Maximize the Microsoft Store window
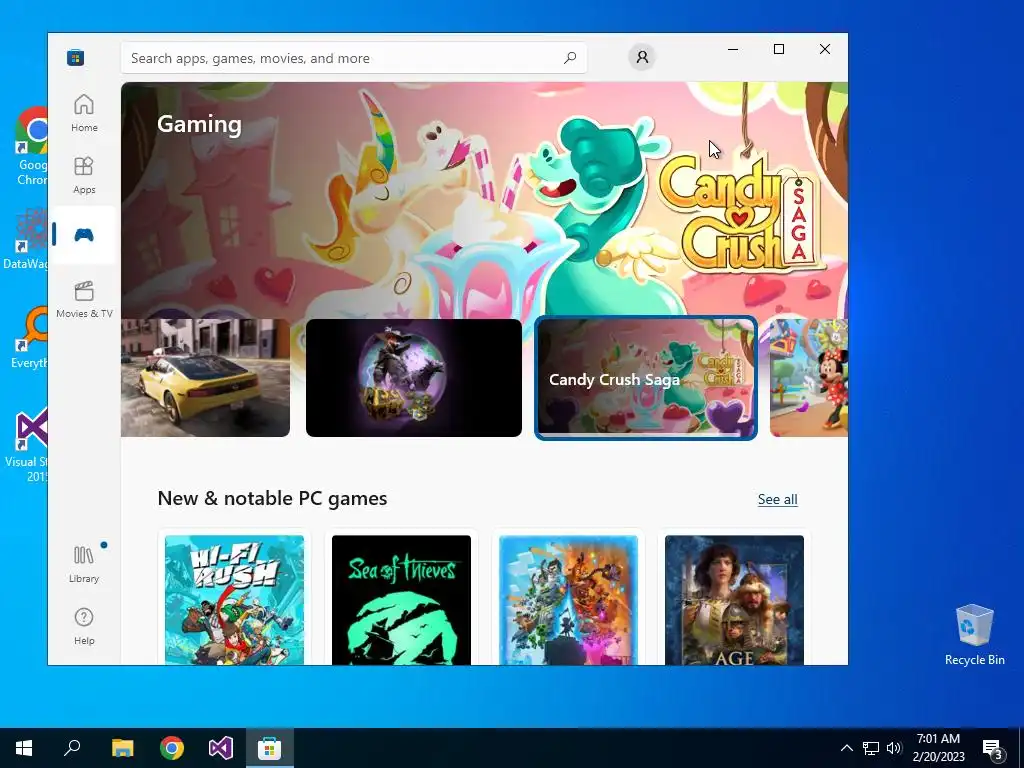This screenshot has width=1024, height=768. point(778,49)
